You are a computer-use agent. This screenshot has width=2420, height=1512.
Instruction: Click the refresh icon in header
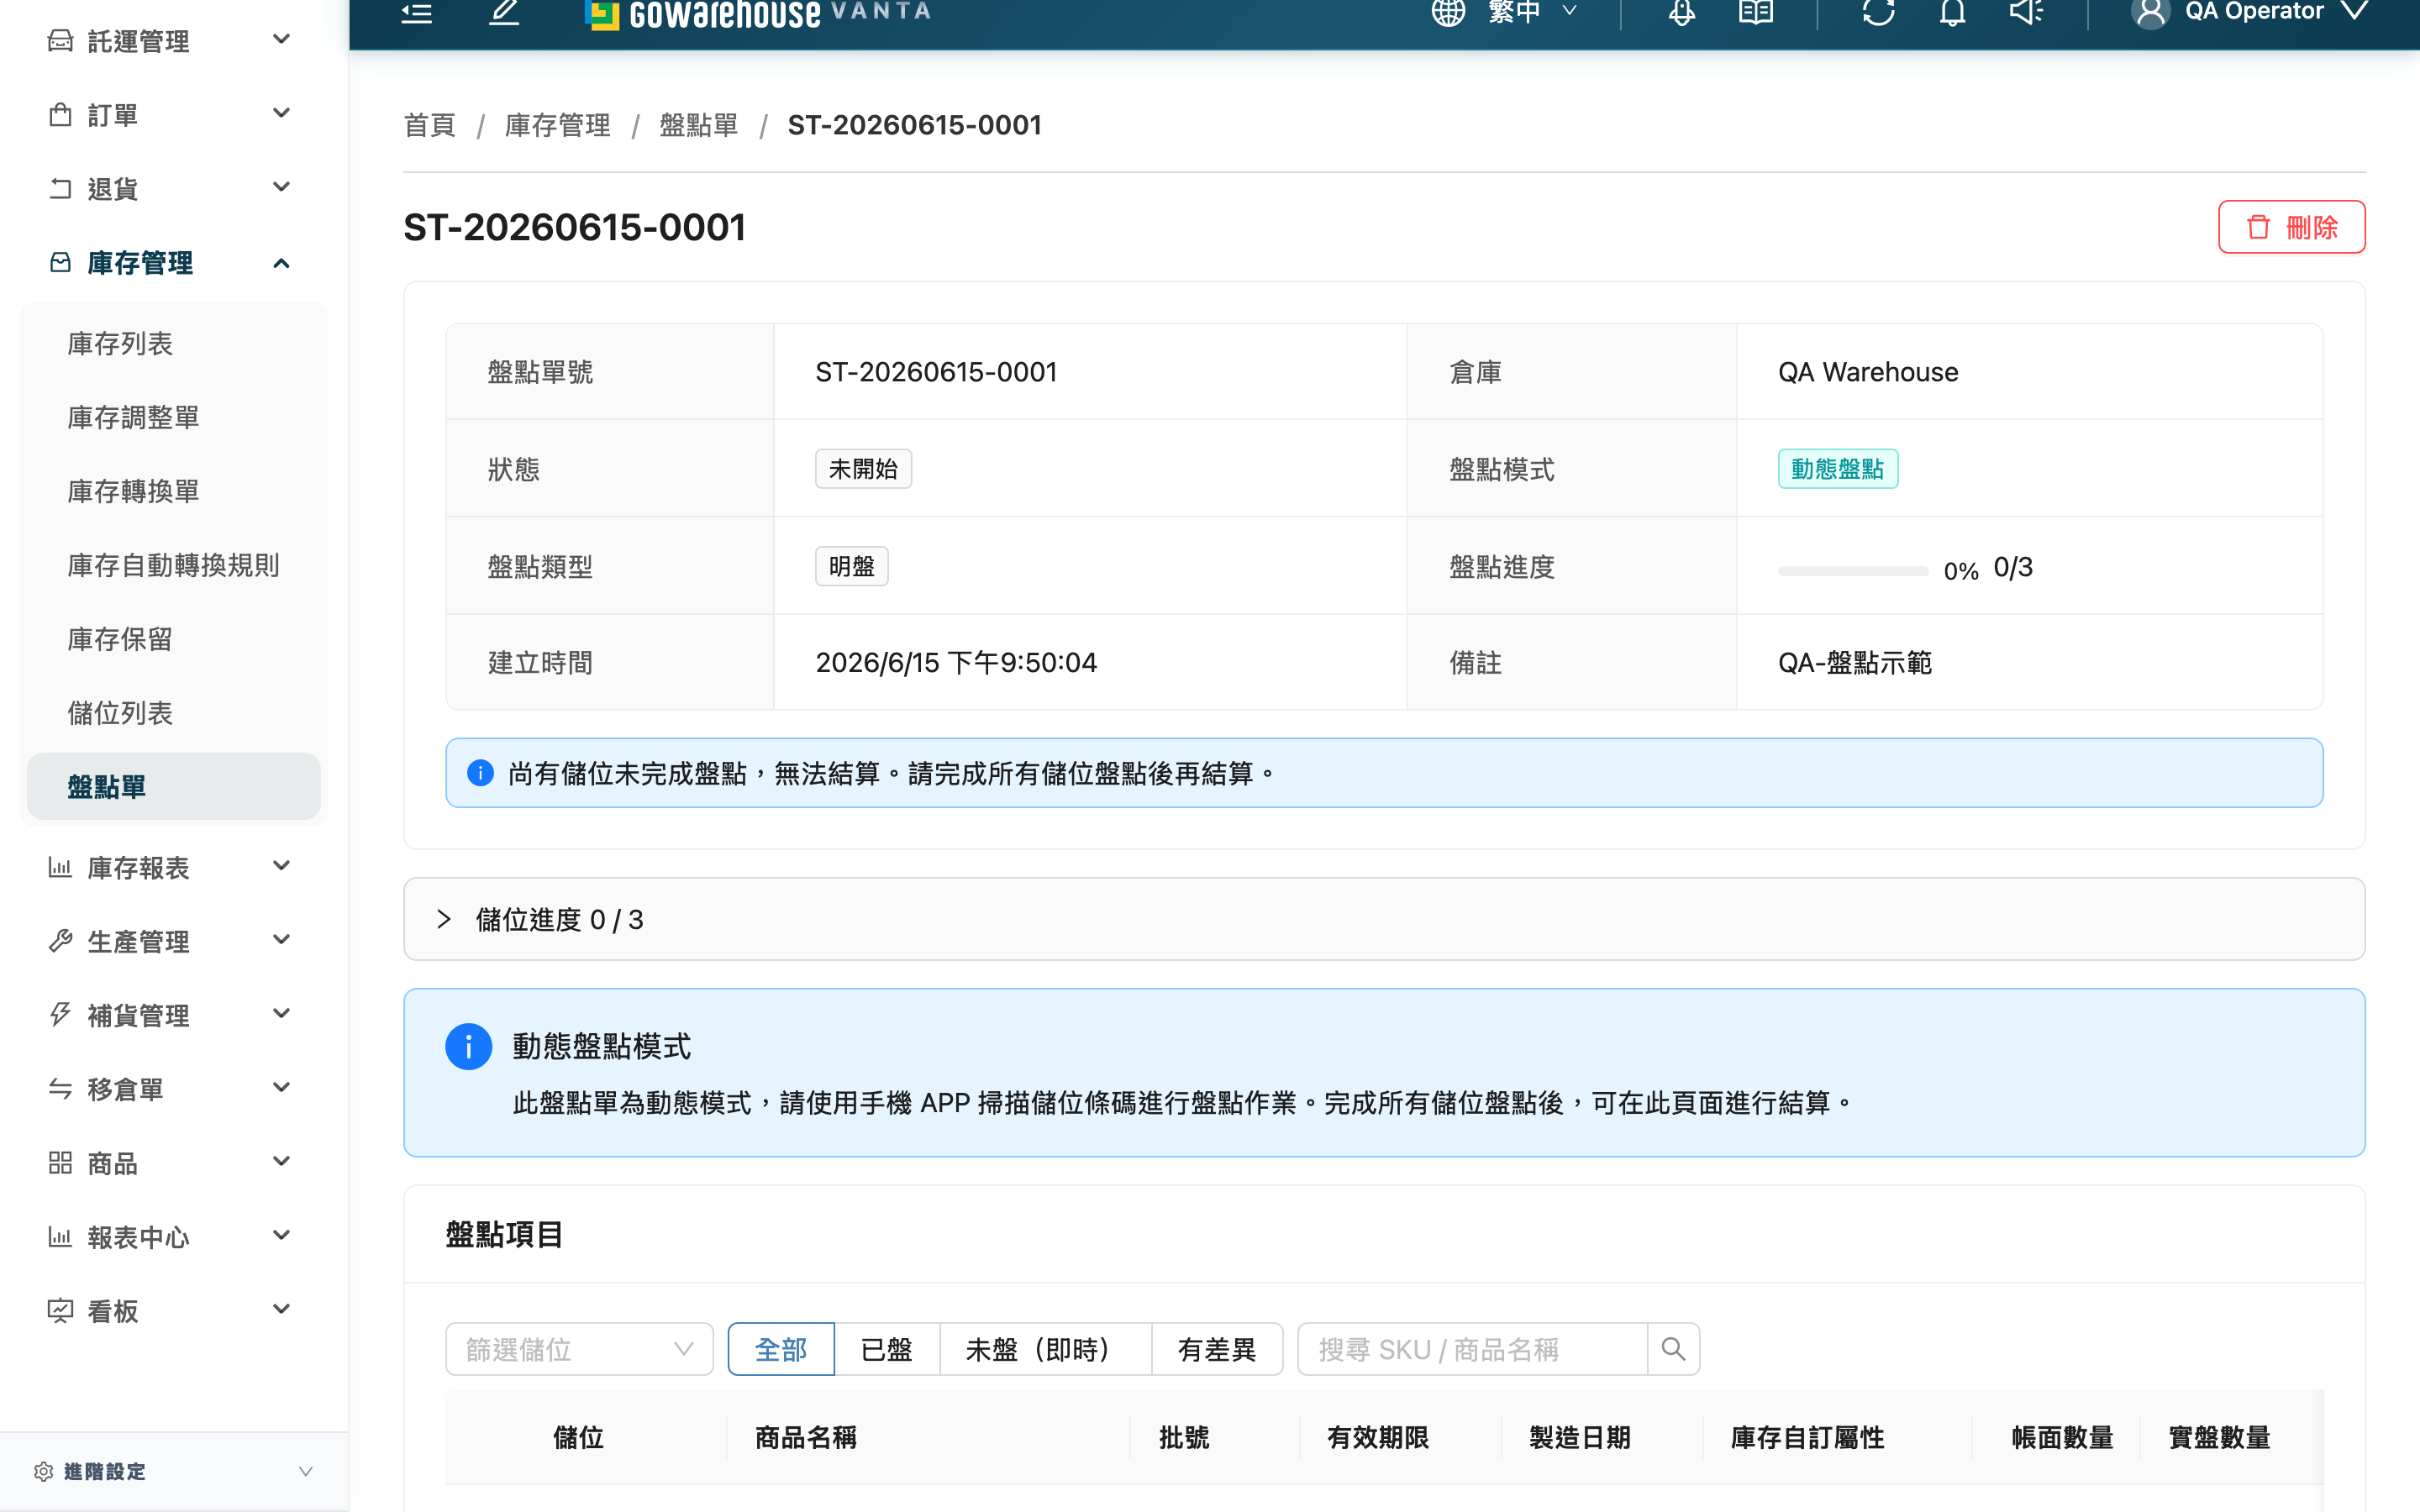click(x=1878, y=12)
